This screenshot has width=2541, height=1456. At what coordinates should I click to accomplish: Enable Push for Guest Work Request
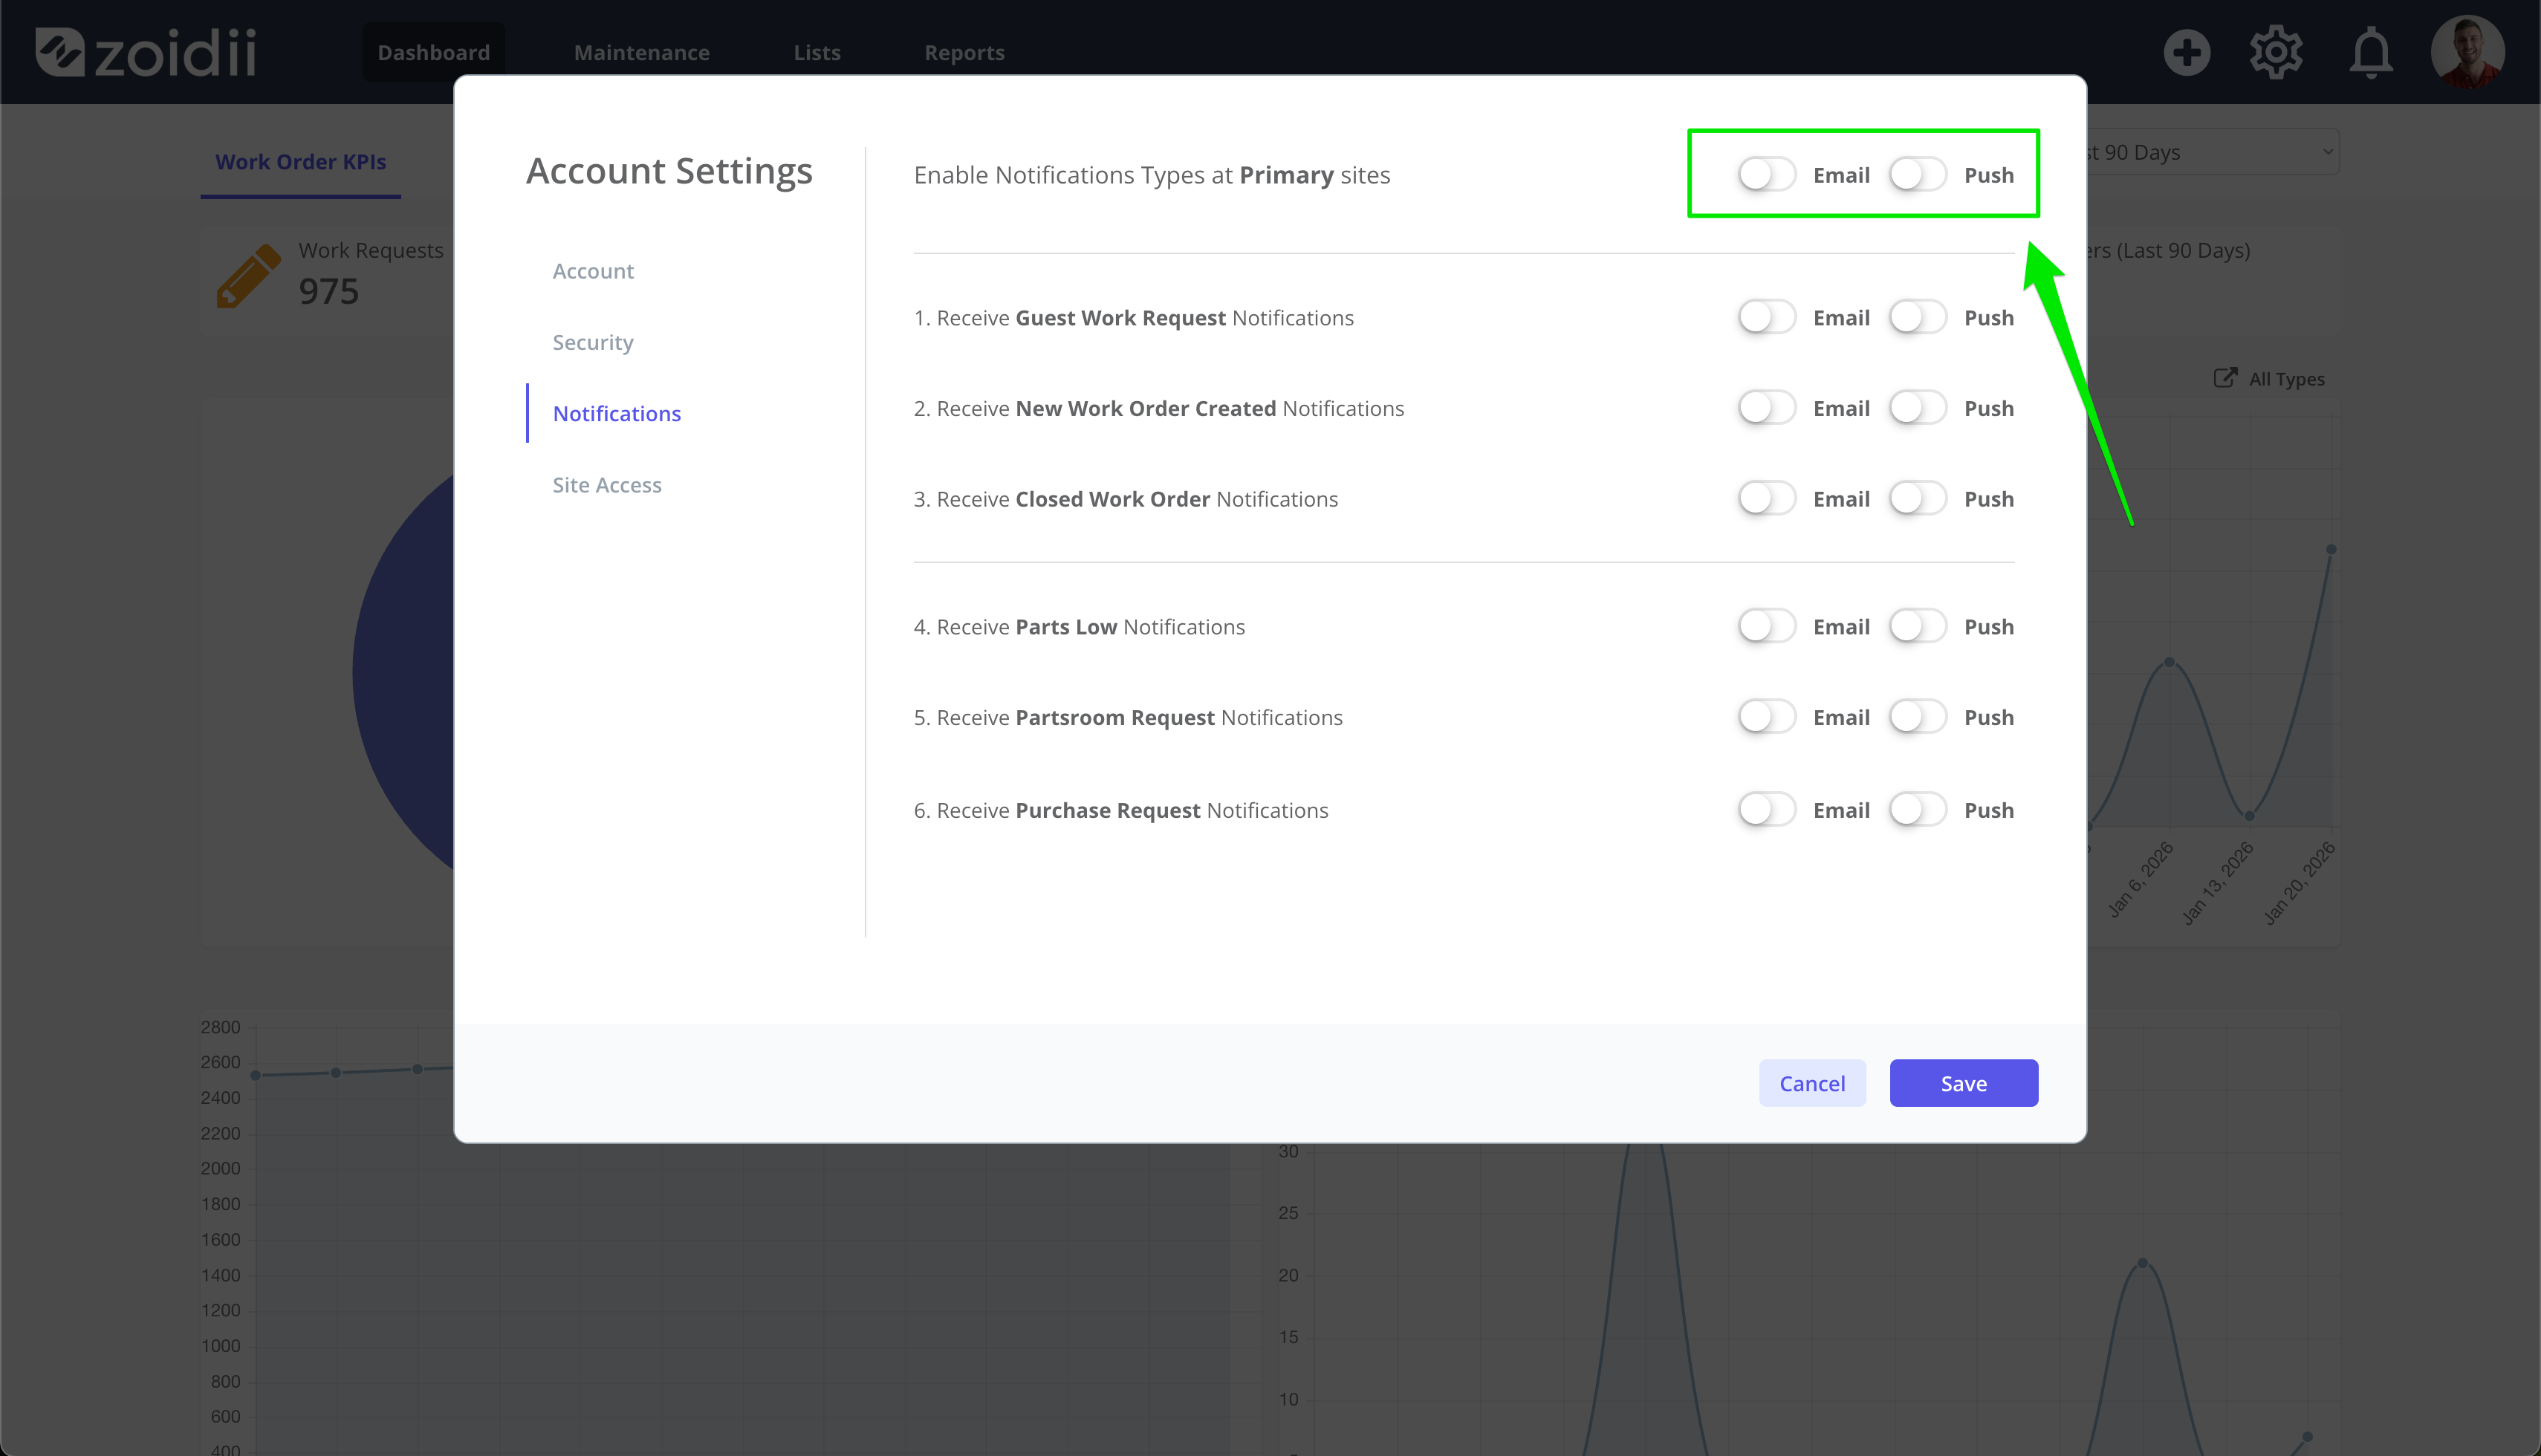1918,317
